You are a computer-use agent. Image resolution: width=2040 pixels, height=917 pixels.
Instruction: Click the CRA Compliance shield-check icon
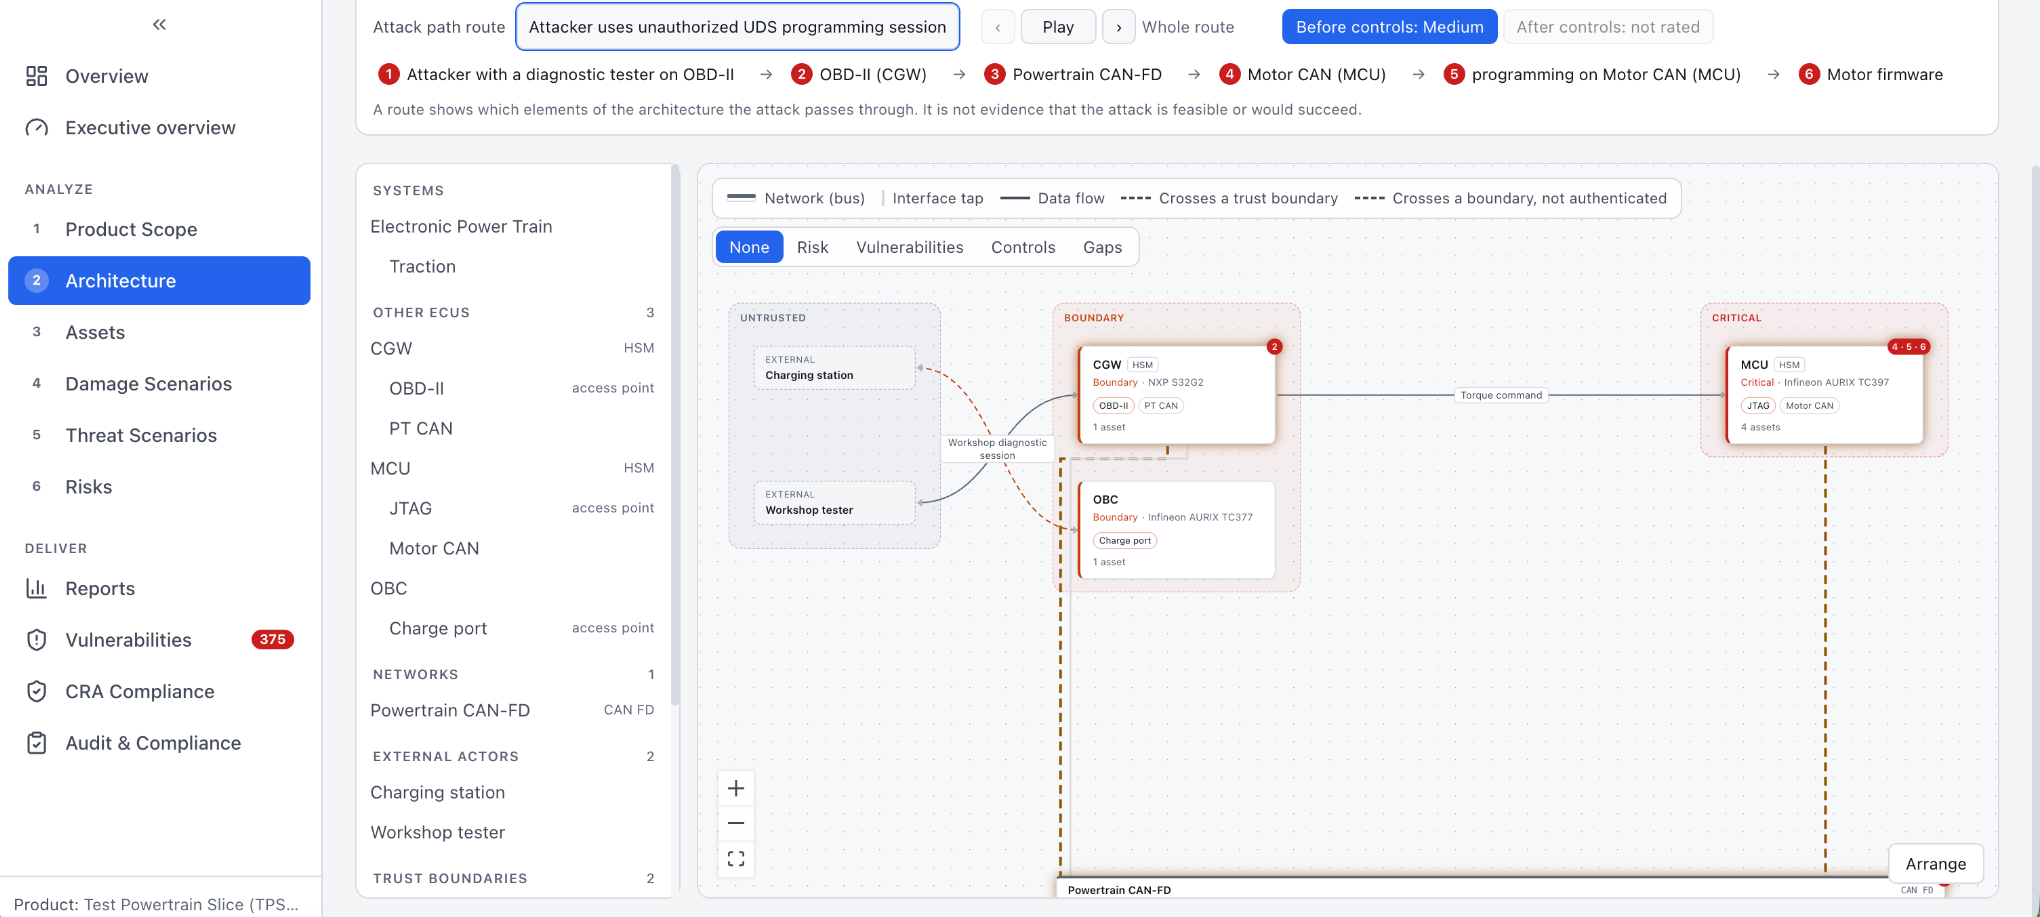(x=37, y=691)
